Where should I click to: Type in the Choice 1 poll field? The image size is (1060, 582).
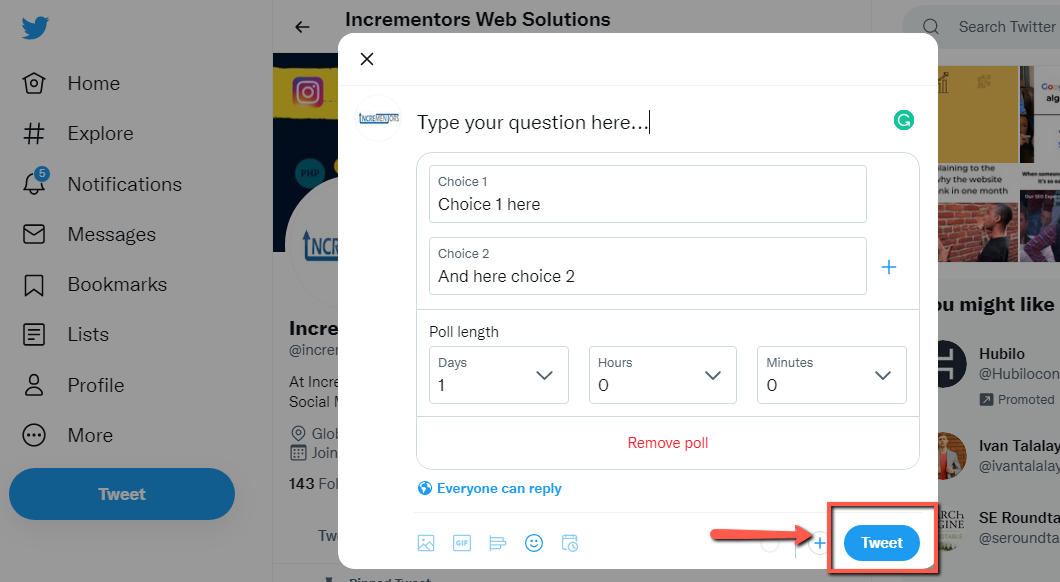click(647, 199)
